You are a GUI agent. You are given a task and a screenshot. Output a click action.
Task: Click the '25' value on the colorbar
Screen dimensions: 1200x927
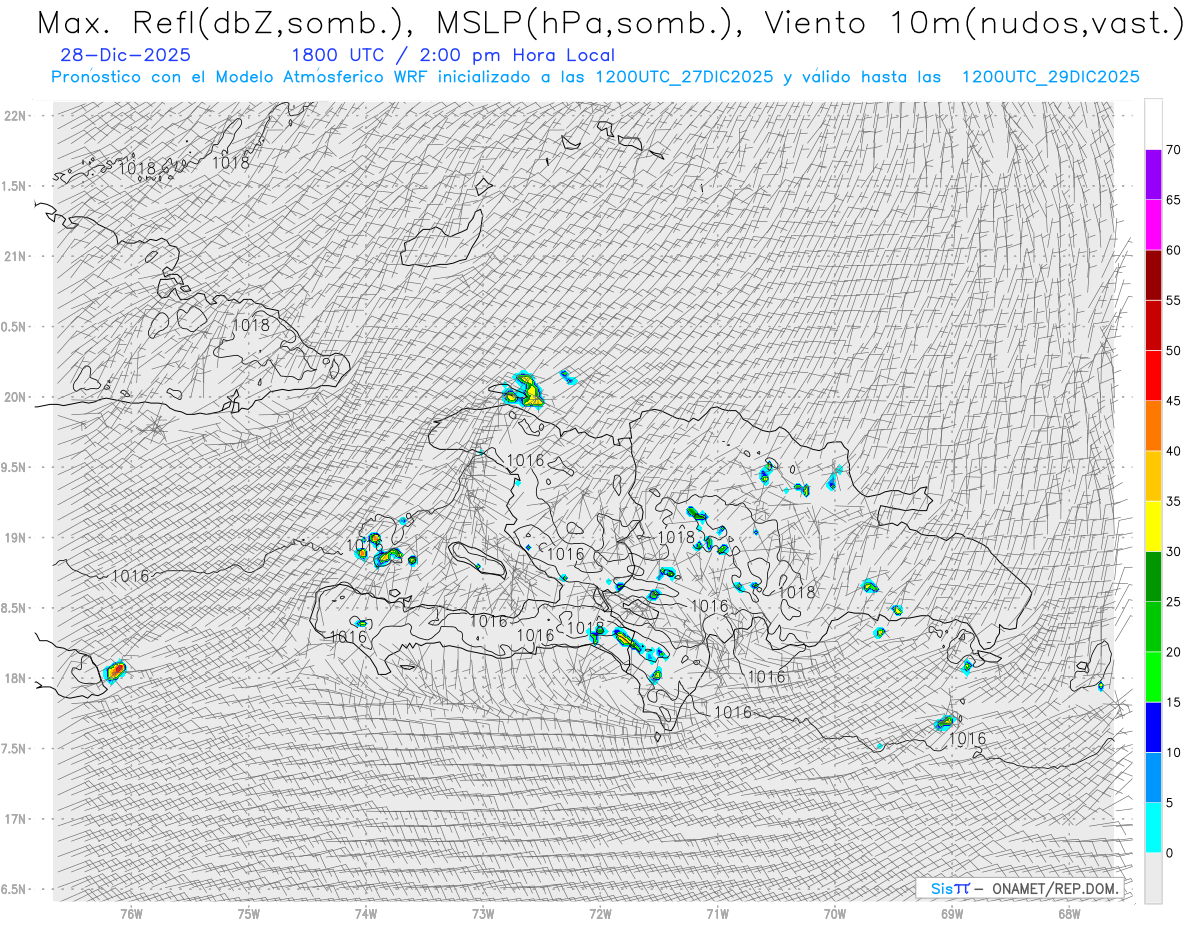click(1173, 601)
